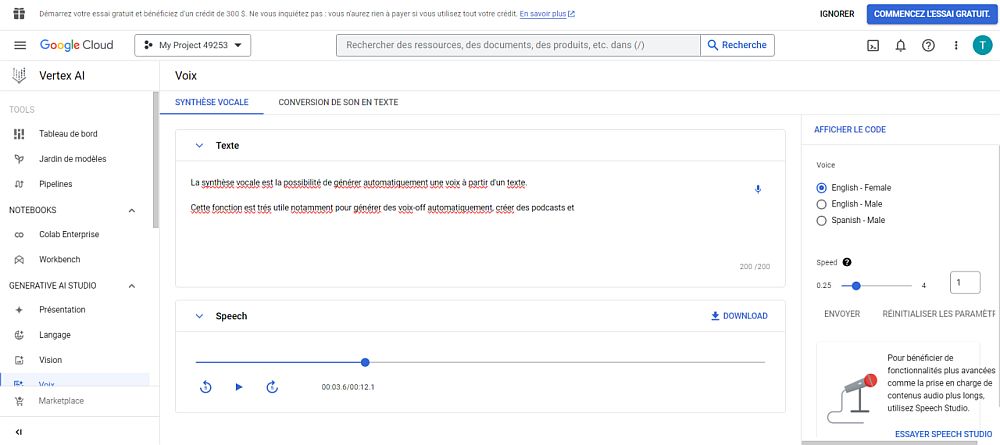Click the Afficher le code link

coord(850,130)
